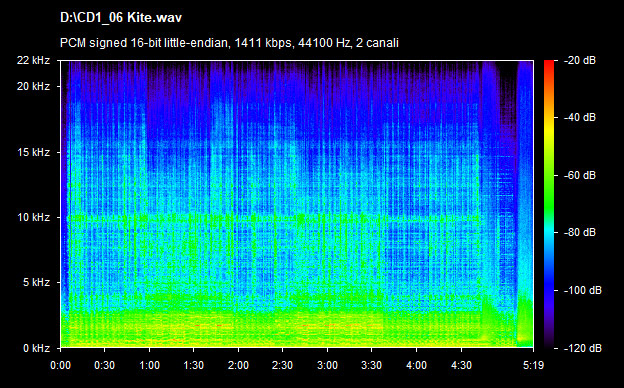
Task: Click the -20 dB legend label
Action: click(x=580, y=60)
